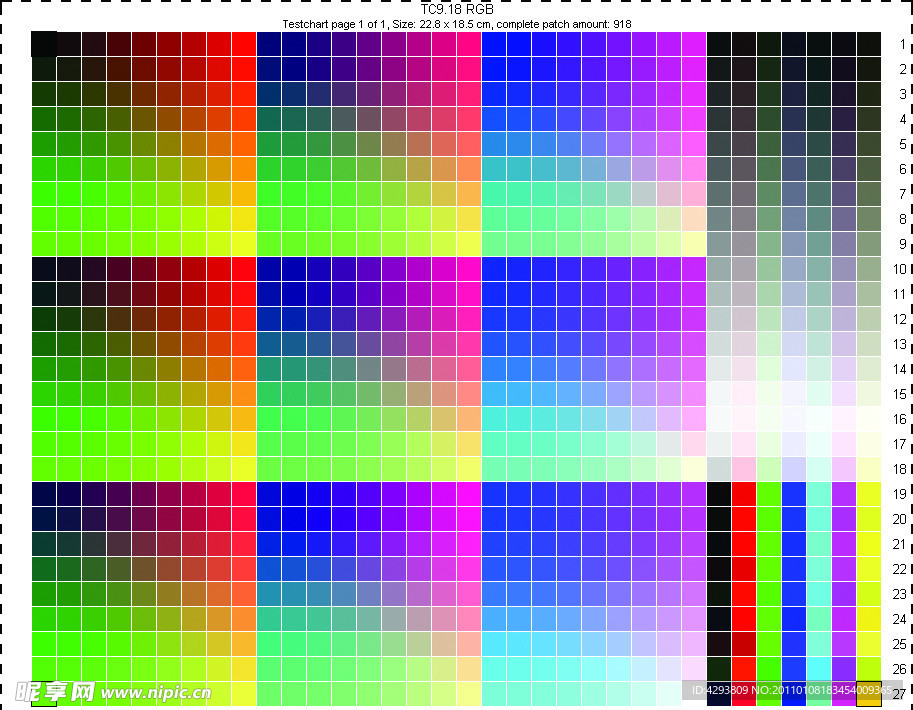
Task: Click the last patch in row 1 beside its number
Action: pyautogui.click(x=869, y=44)
